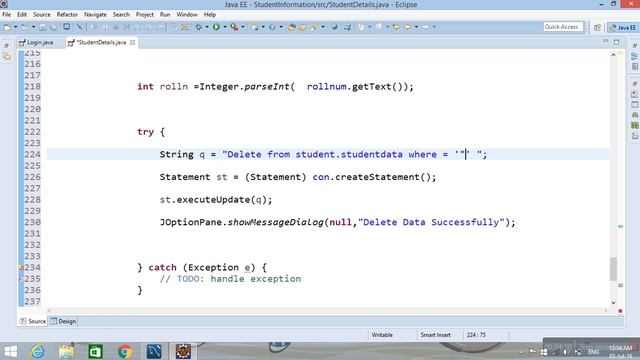Click the 'Writable' status bar entry
Screen dimensions: 640x360
tap(382, 335)
